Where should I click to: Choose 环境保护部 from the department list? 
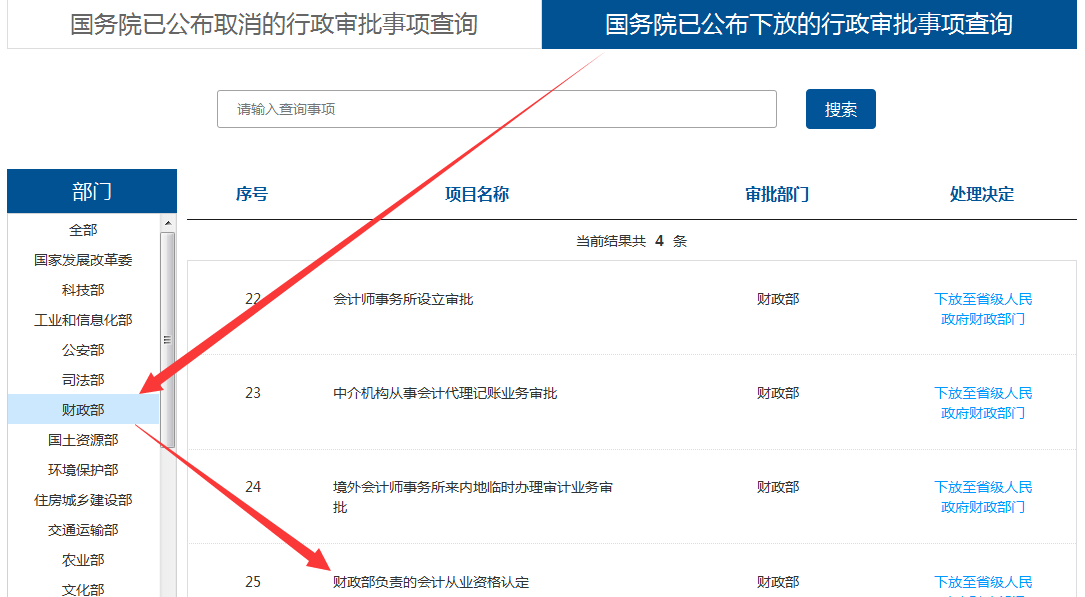pyautogui.click(x=83, y=470)
